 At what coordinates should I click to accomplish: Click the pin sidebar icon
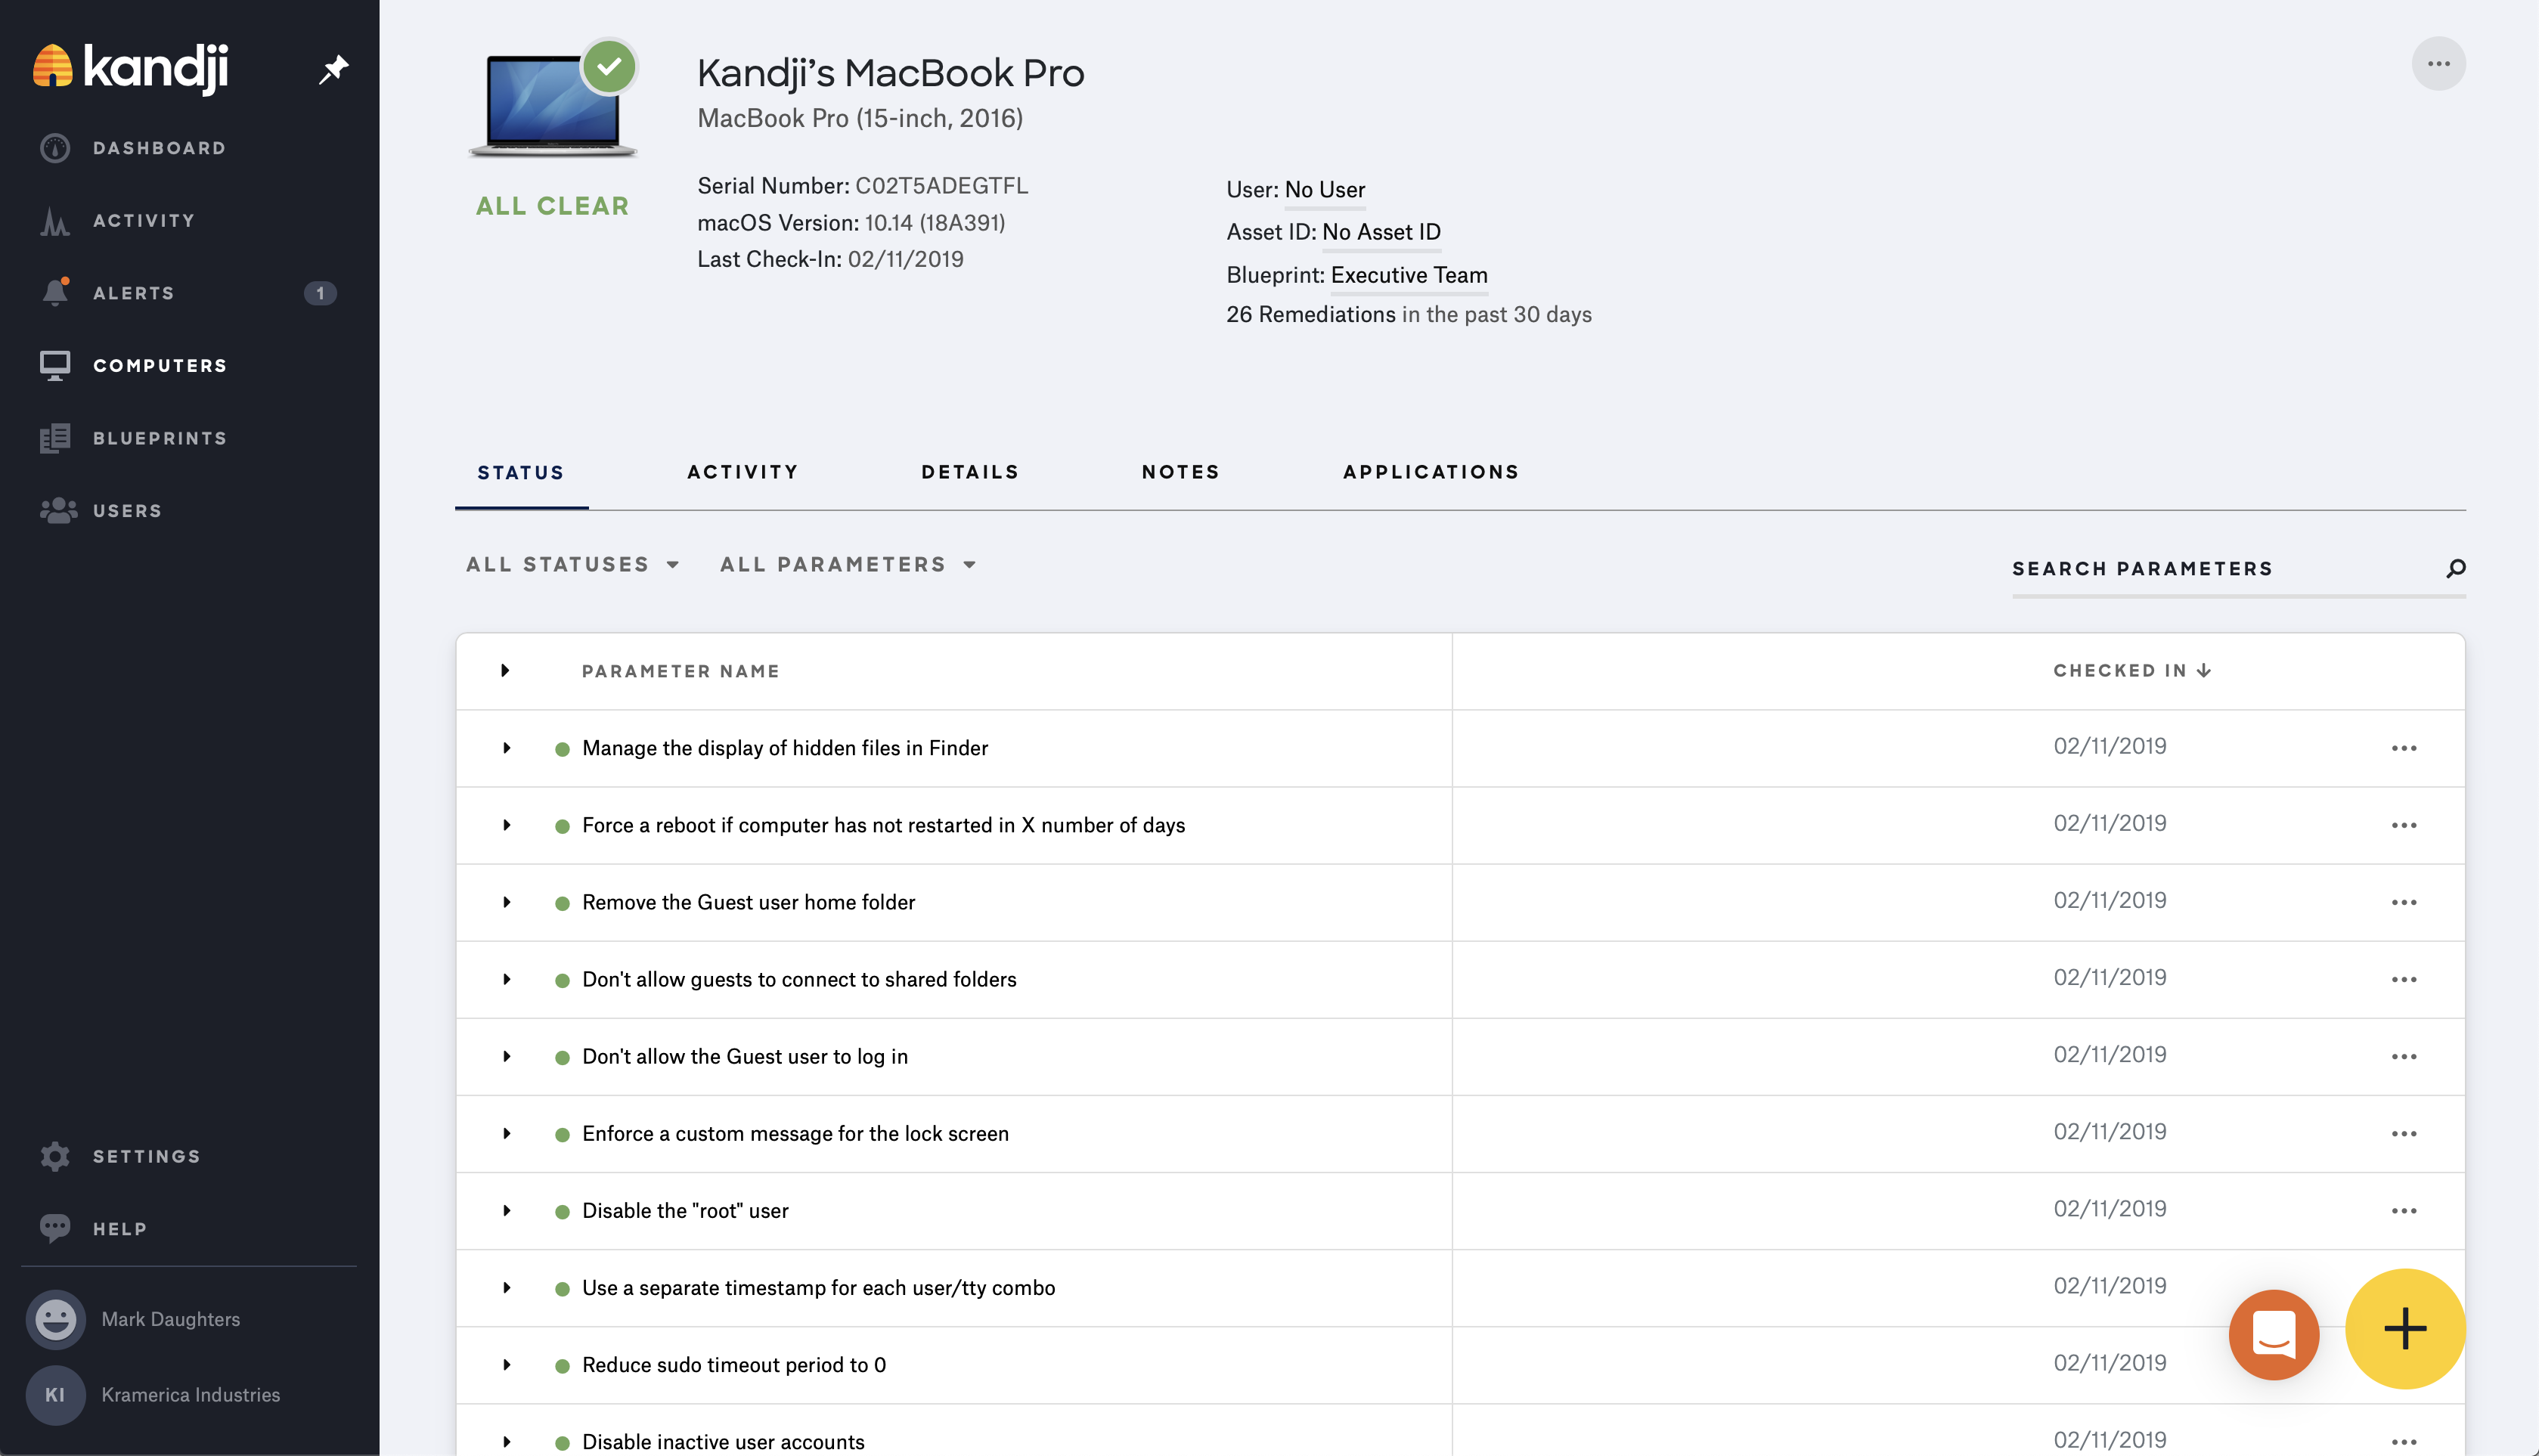(333, 69)
